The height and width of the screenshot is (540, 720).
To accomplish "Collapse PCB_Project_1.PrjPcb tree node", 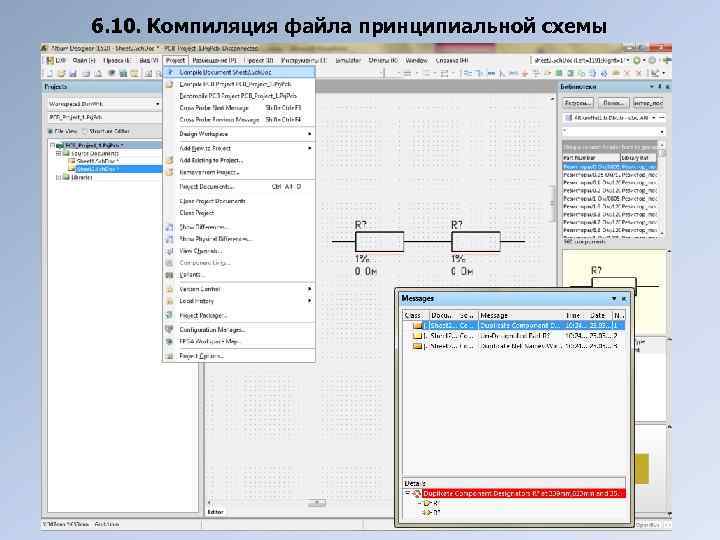I will pos(52,145).
